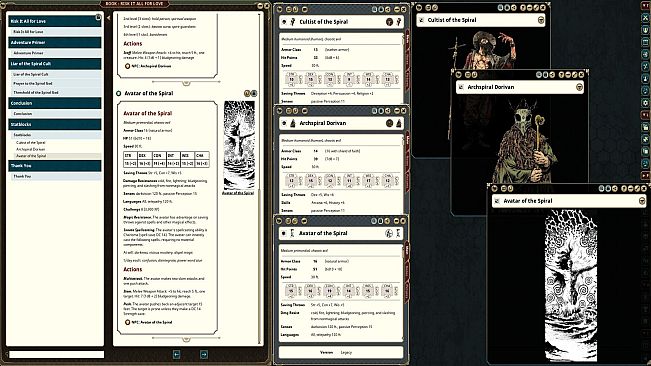The height and width of the screenshot is (366, 651).
Task: Click Avatar of the Spiral sheet token icon
Action: [292, 233]
